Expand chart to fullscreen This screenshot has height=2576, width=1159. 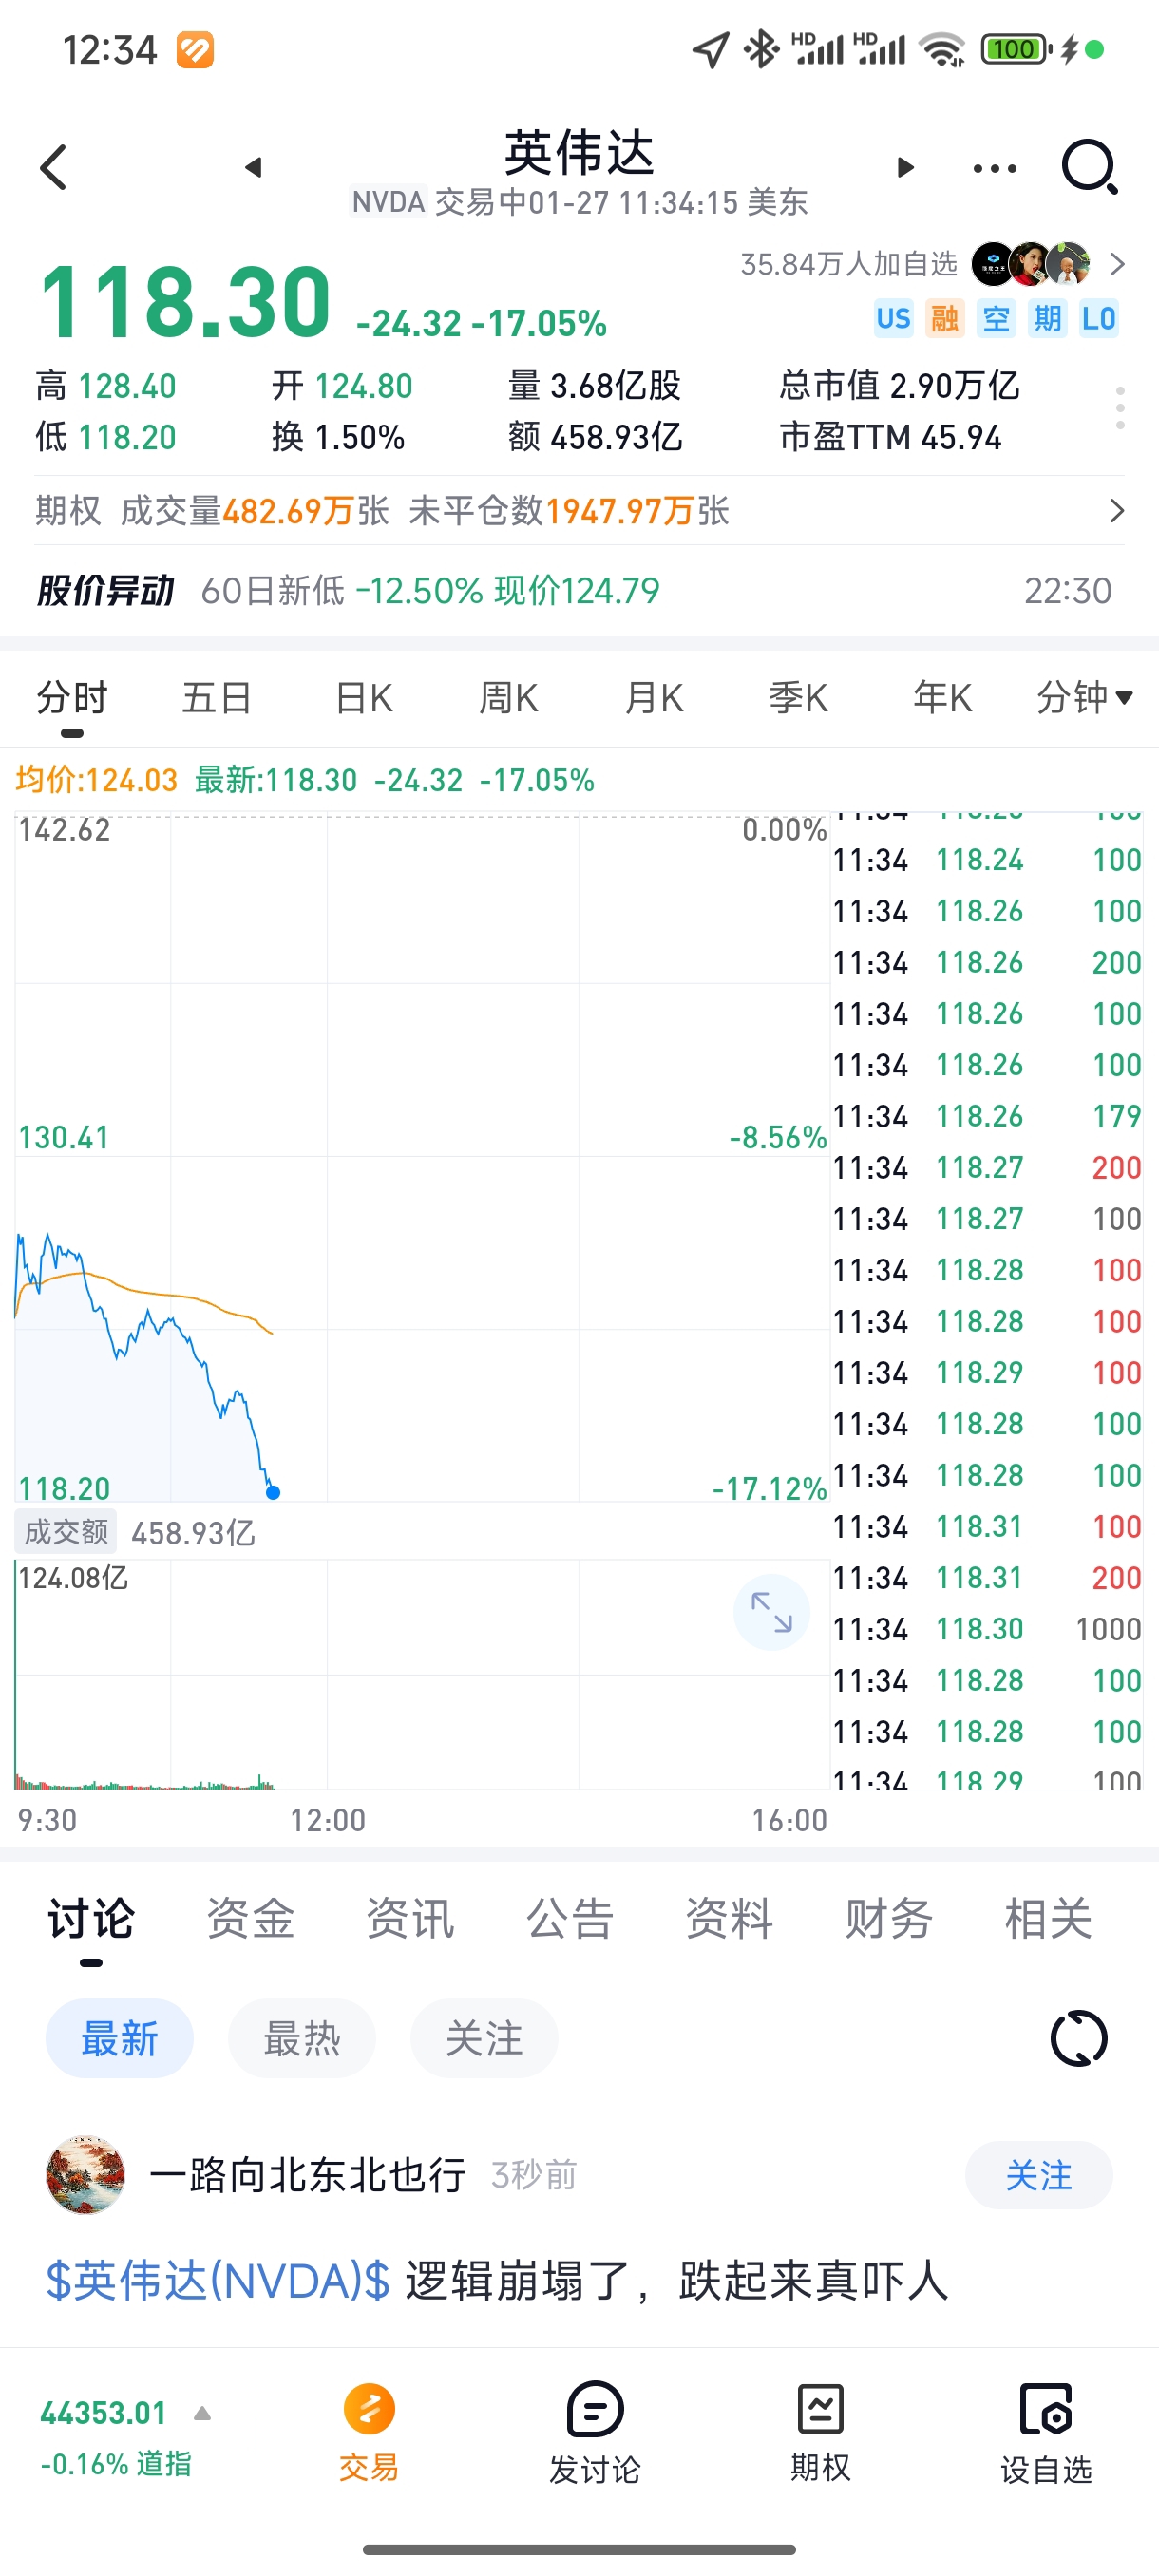pyautogui.click(x=771, y=1612)
